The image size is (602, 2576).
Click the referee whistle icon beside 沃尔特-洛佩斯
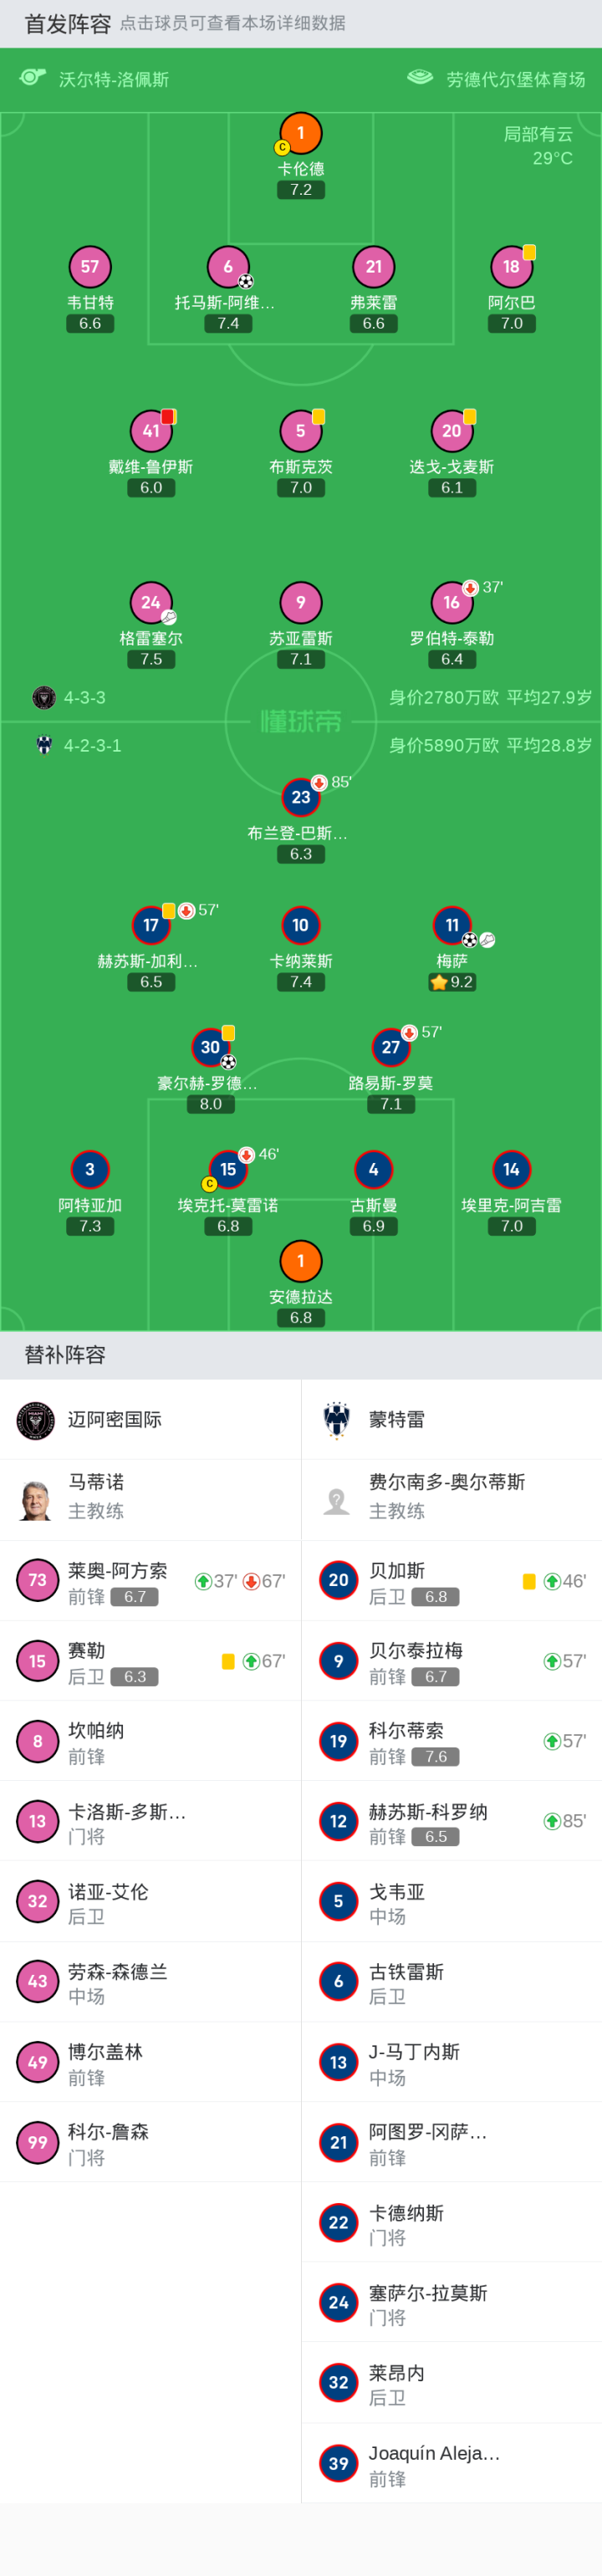33,78
